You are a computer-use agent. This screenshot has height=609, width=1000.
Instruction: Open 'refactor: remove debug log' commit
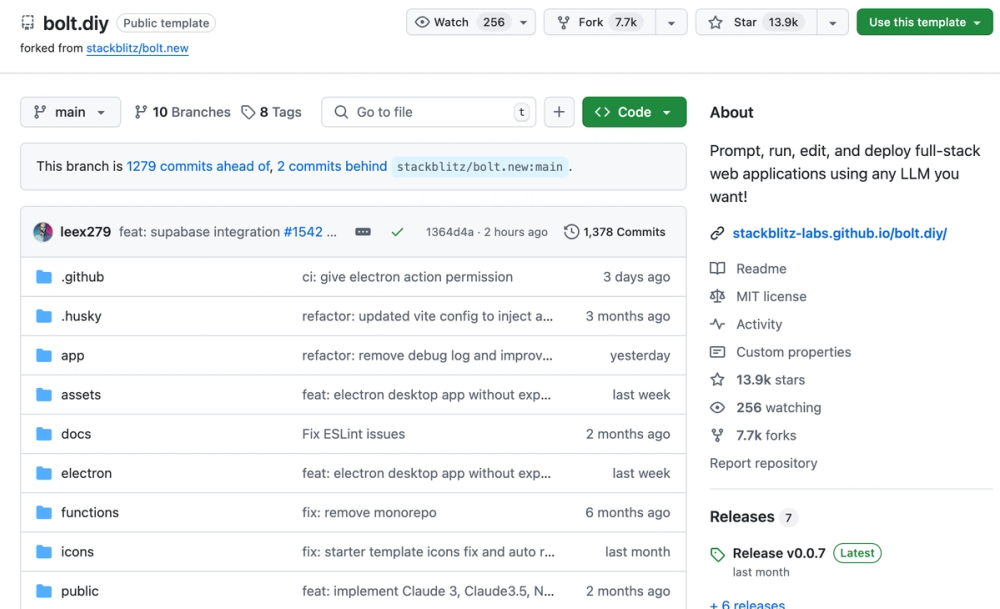427,355
